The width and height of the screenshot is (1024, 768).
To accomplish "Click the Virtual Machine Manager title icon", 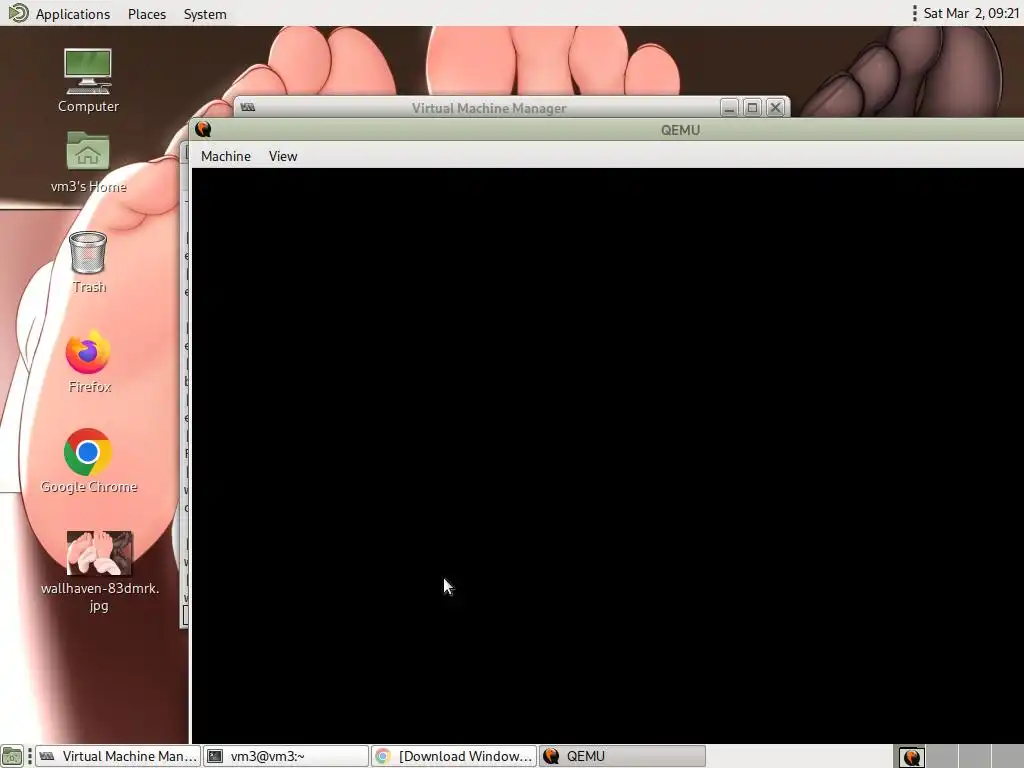I will [248, 108].
